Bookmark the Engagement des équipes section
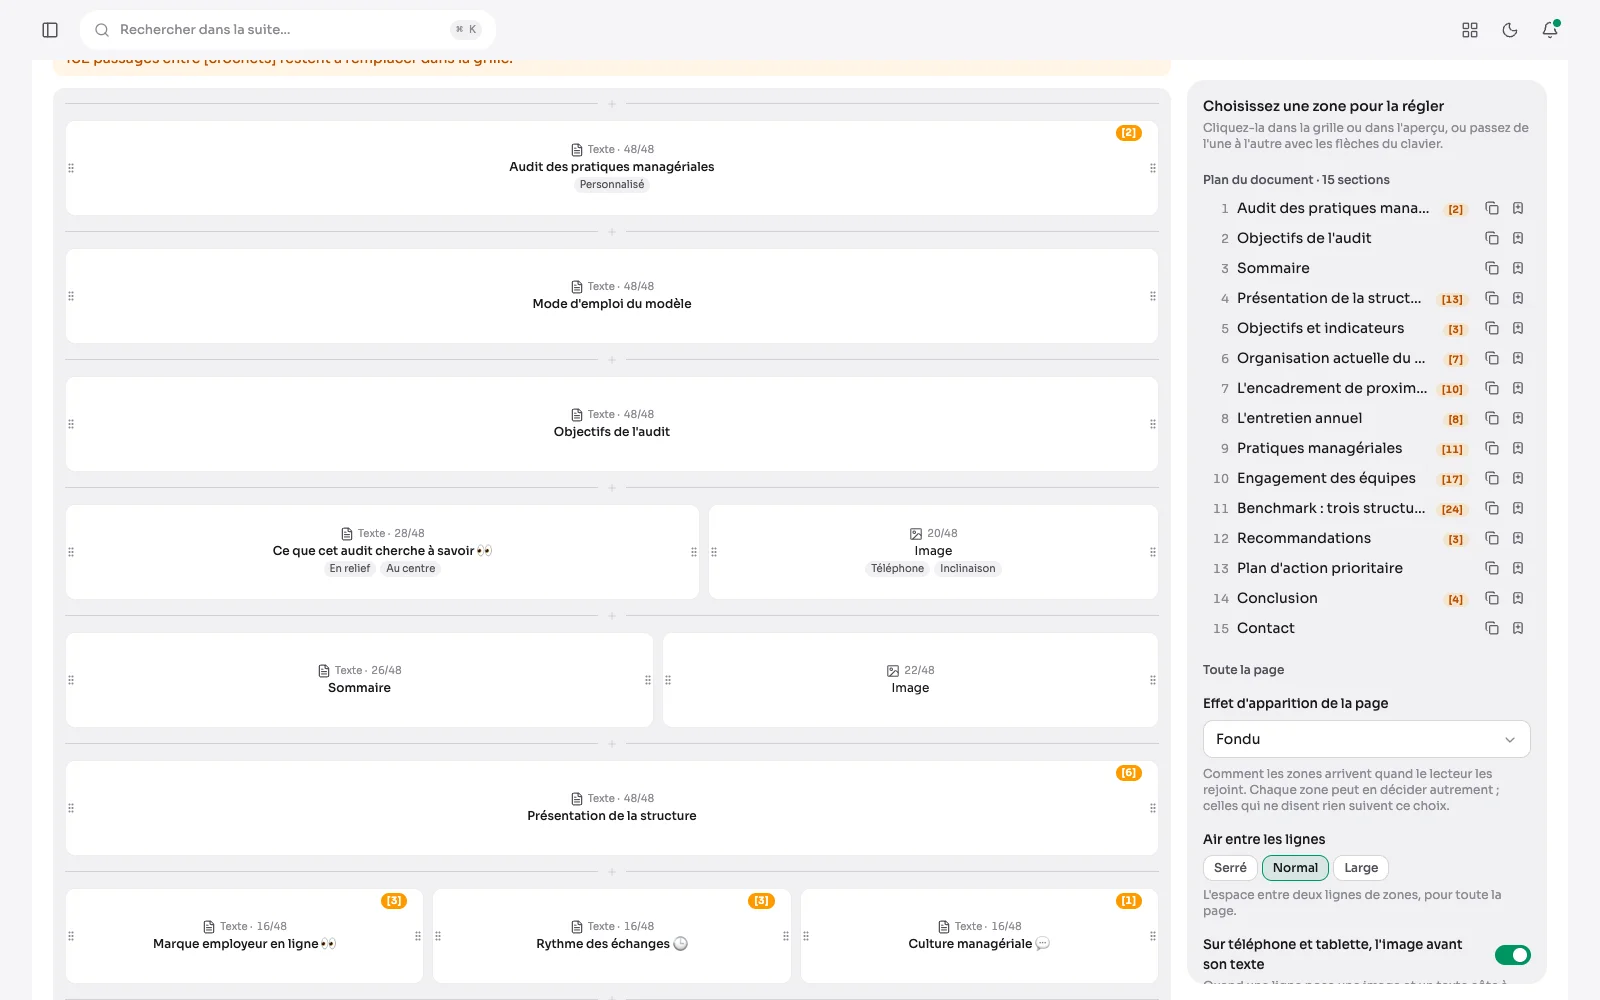Viewport: 1600px width, 1000px height. click(x=1518, y=478)
